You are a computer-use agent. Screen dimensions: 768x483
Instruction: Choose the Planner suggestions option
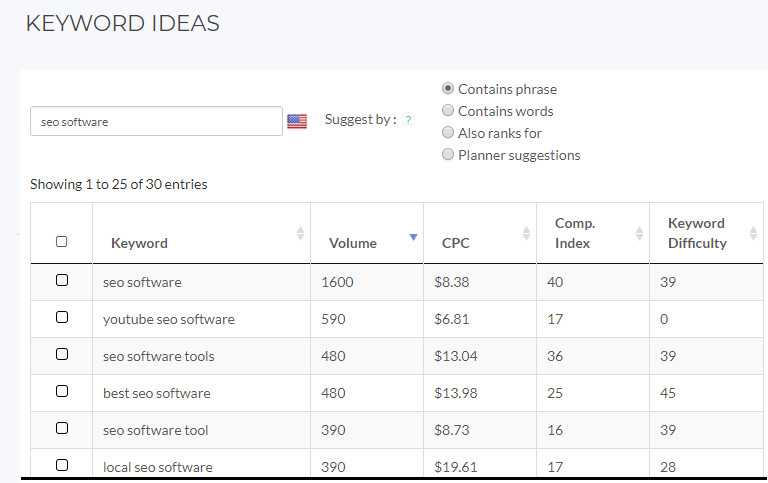(x=448, y=155)
